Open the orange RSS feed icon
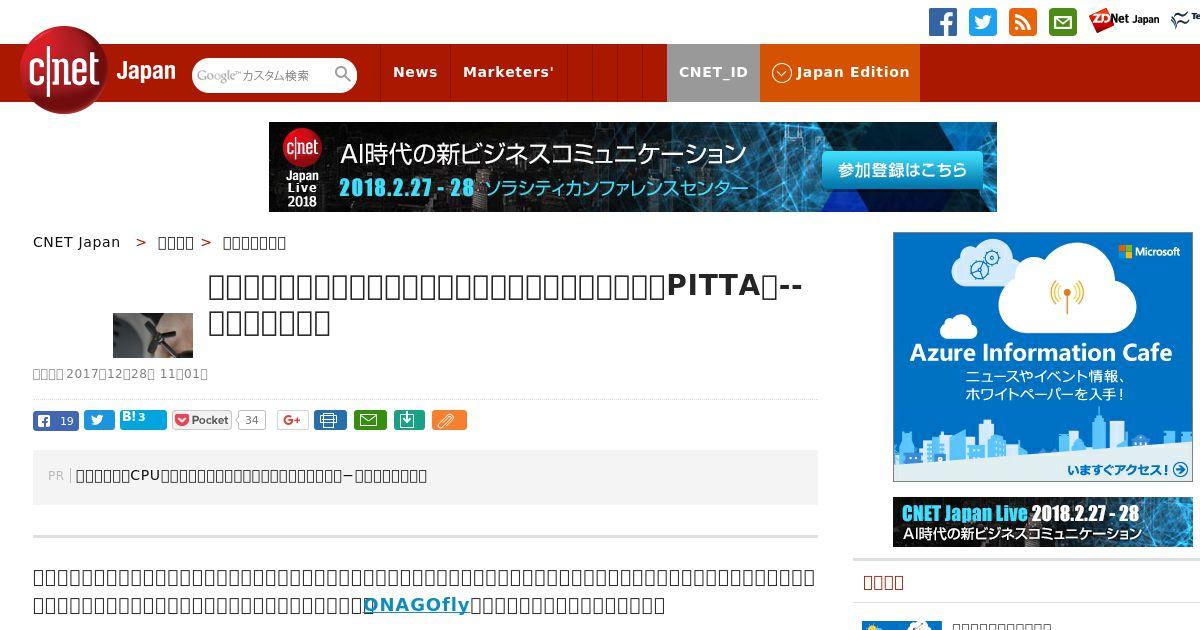1200x630 pixels. pos(1023,22)
